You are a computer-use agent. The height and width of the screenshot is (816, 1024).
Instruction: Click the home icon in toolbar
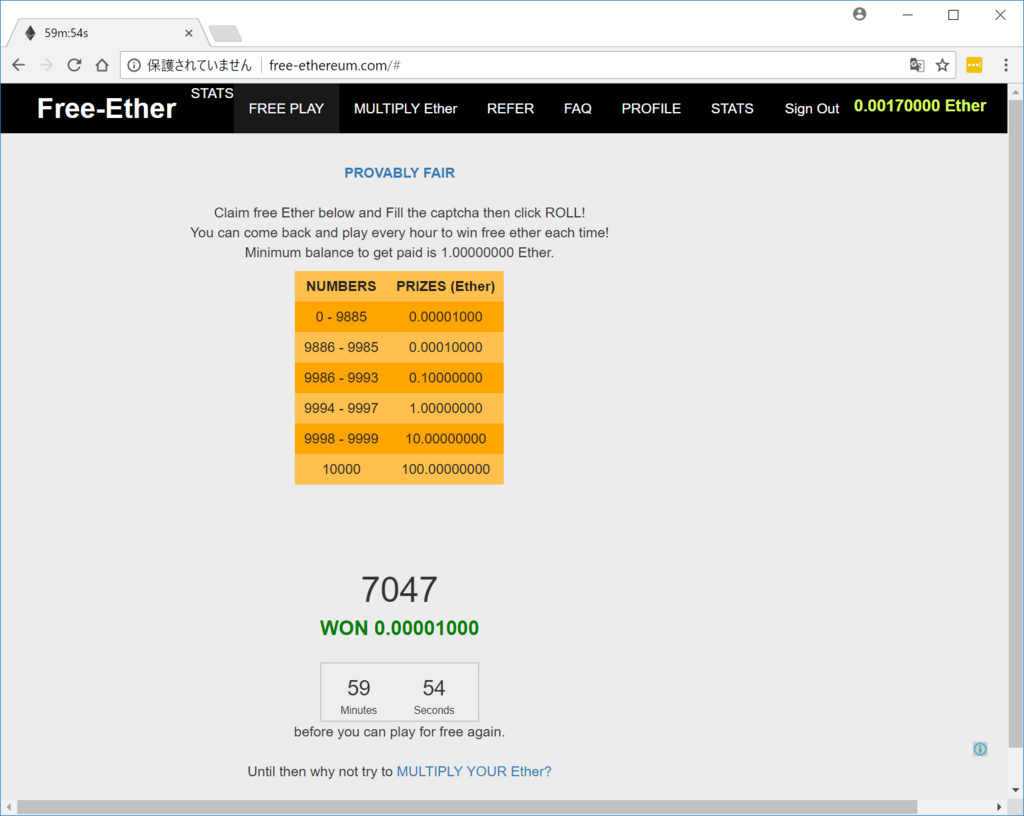pyautogui.click(x=102, y=64)
